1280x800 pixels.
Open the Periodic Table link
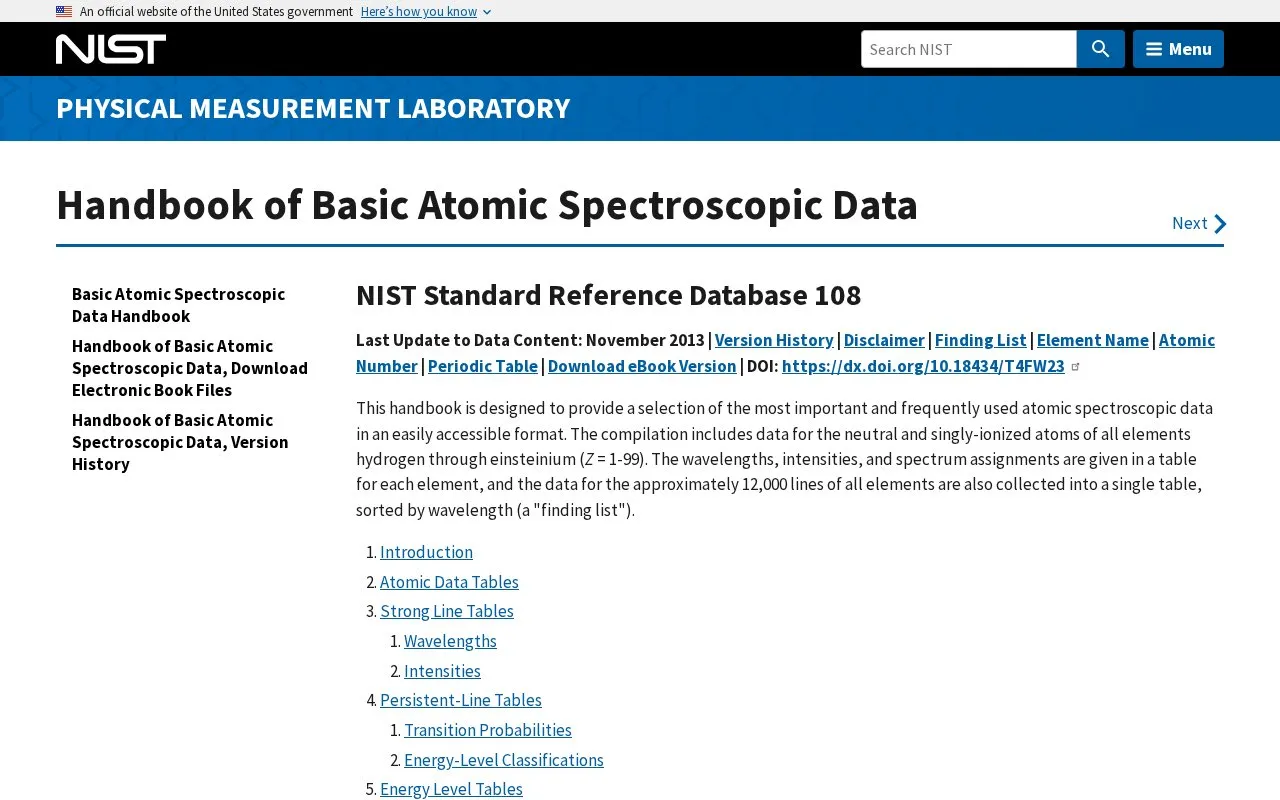[483, 366]
